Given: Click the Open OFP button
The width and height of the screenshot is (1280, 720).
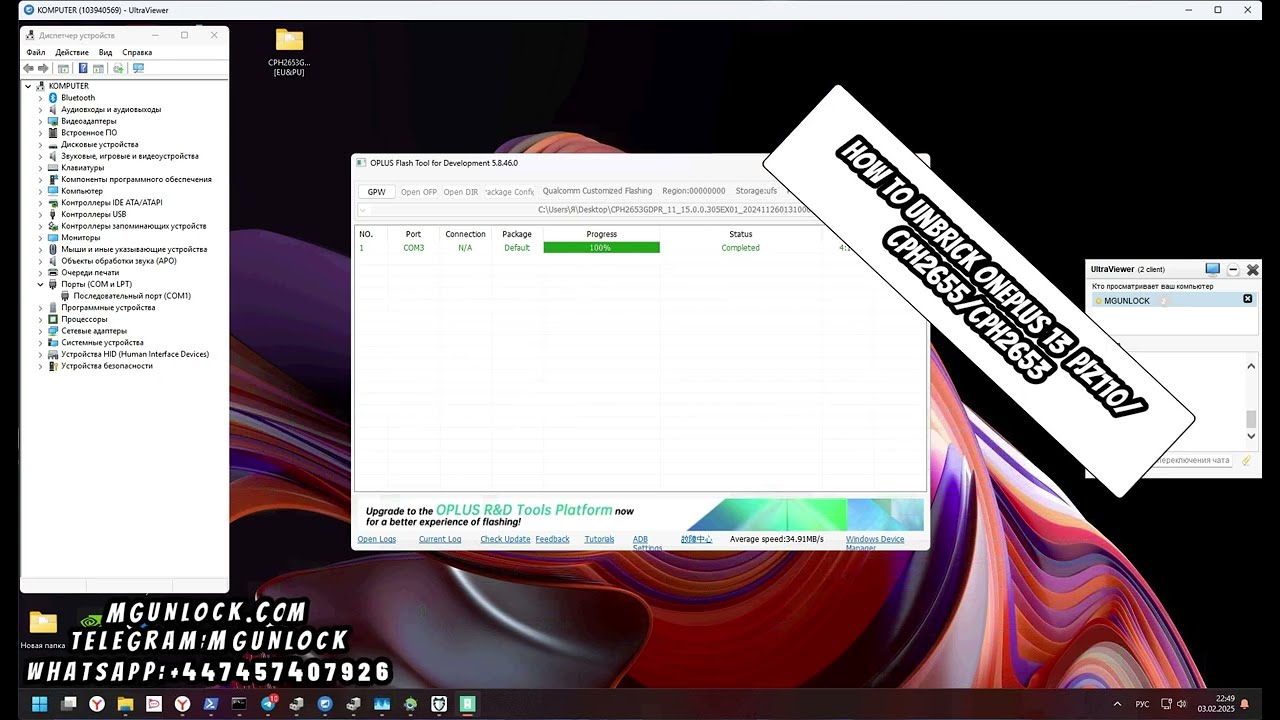Looking at the screenshot, I should coord(419,192).
